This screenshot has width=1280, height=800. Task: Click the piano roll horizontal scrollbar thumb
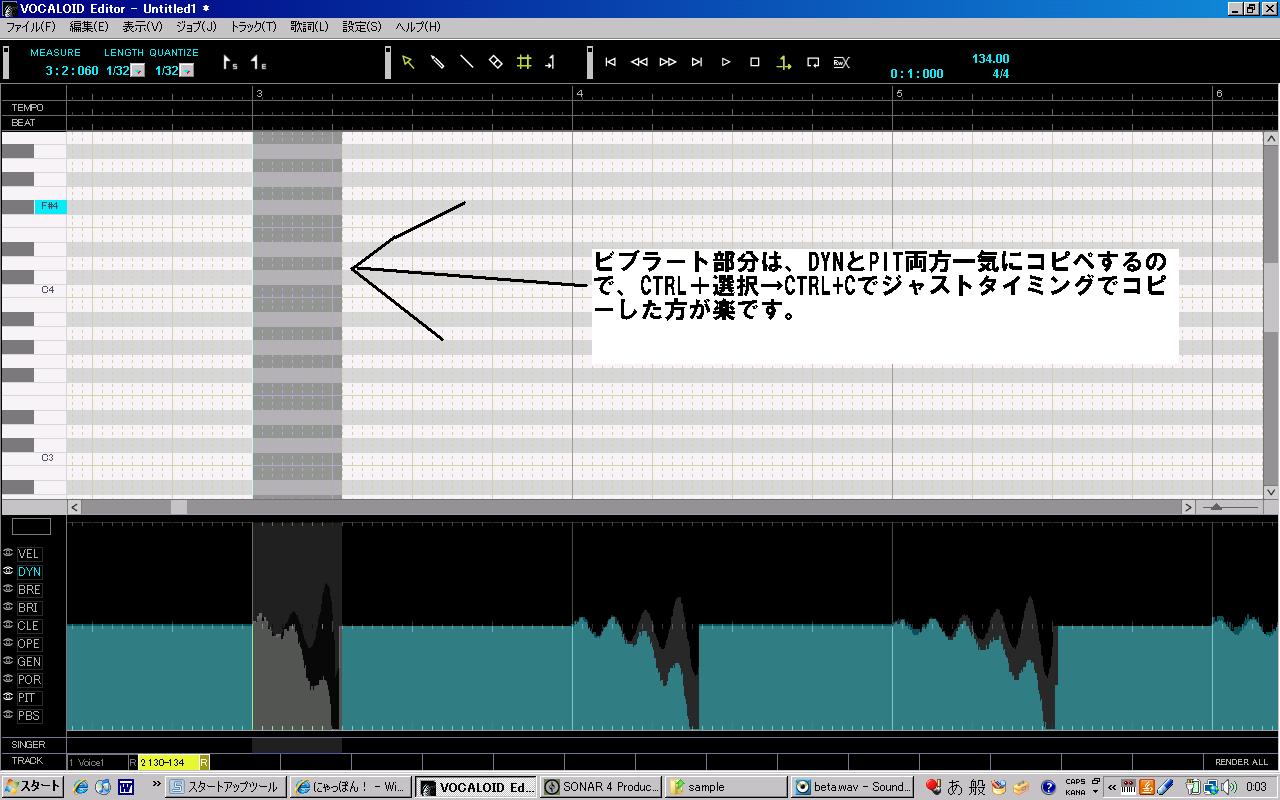point(178,507)
